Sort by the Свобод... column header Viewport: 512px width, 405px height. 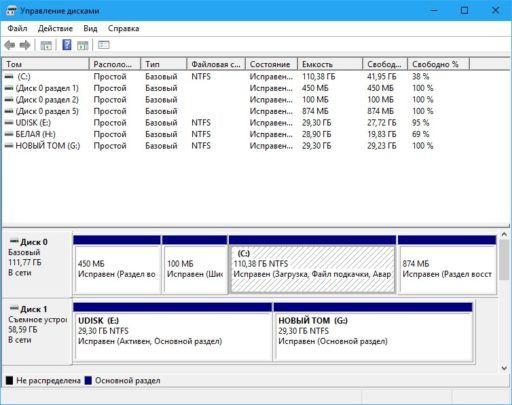[385, 64]
